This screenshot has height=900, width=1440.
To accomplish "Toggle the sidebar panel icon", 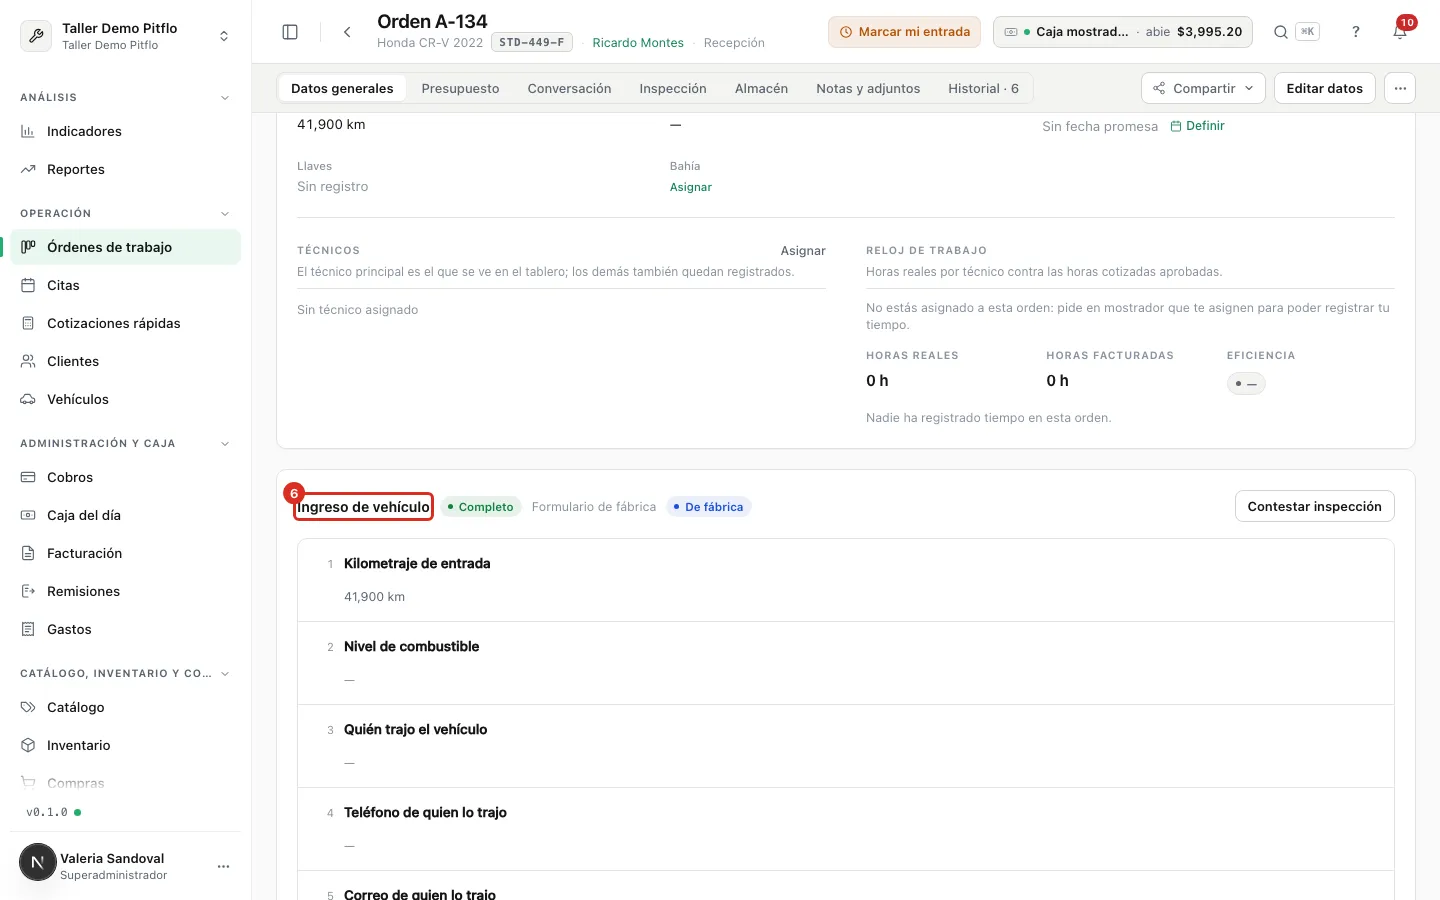I will 290,32.
